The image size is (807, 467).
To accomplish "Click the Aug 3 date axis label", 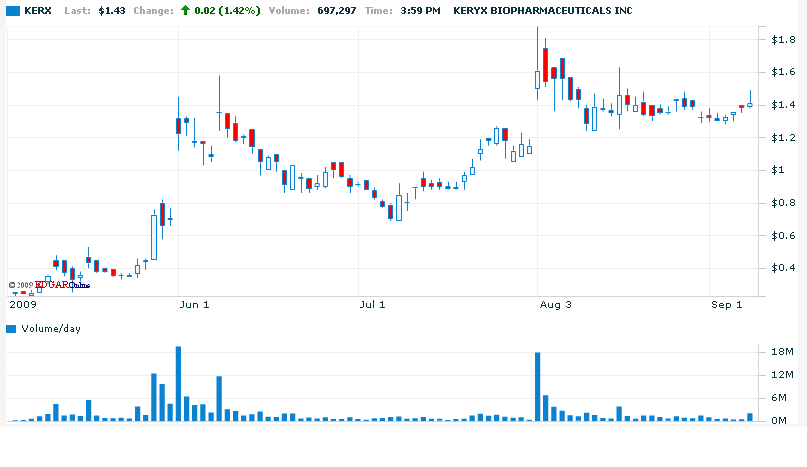I will (555, 305).
